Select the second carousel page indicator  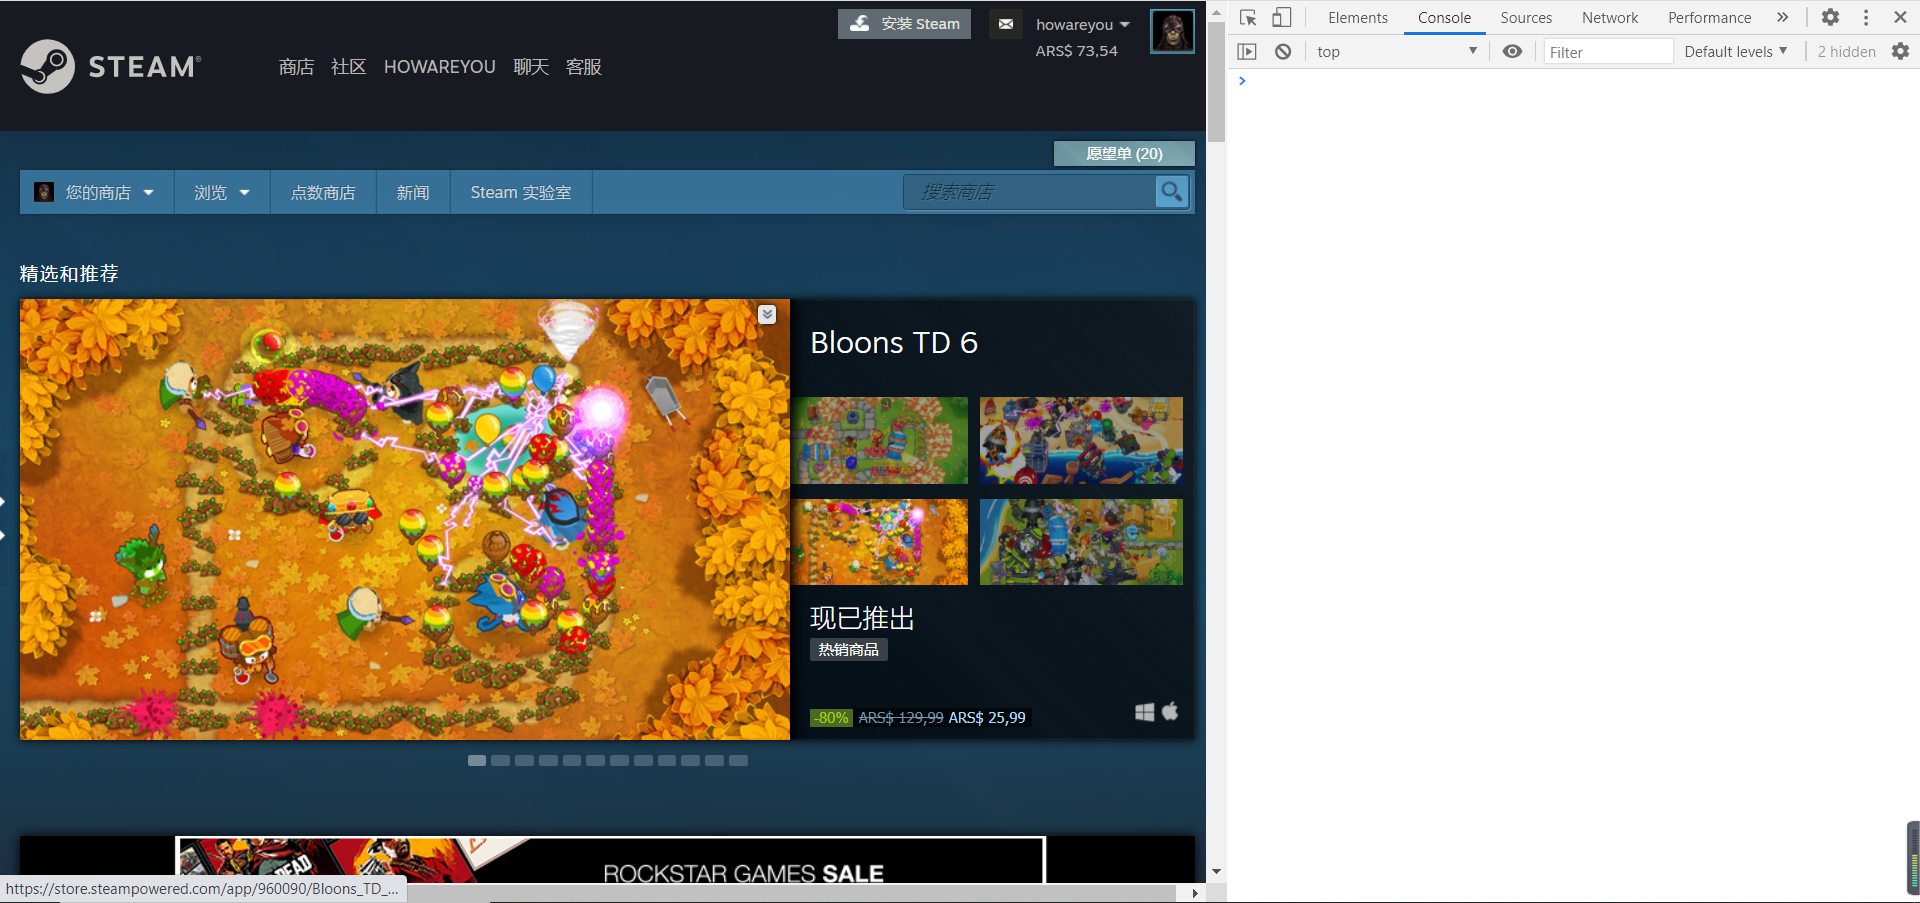pos(501,761)
